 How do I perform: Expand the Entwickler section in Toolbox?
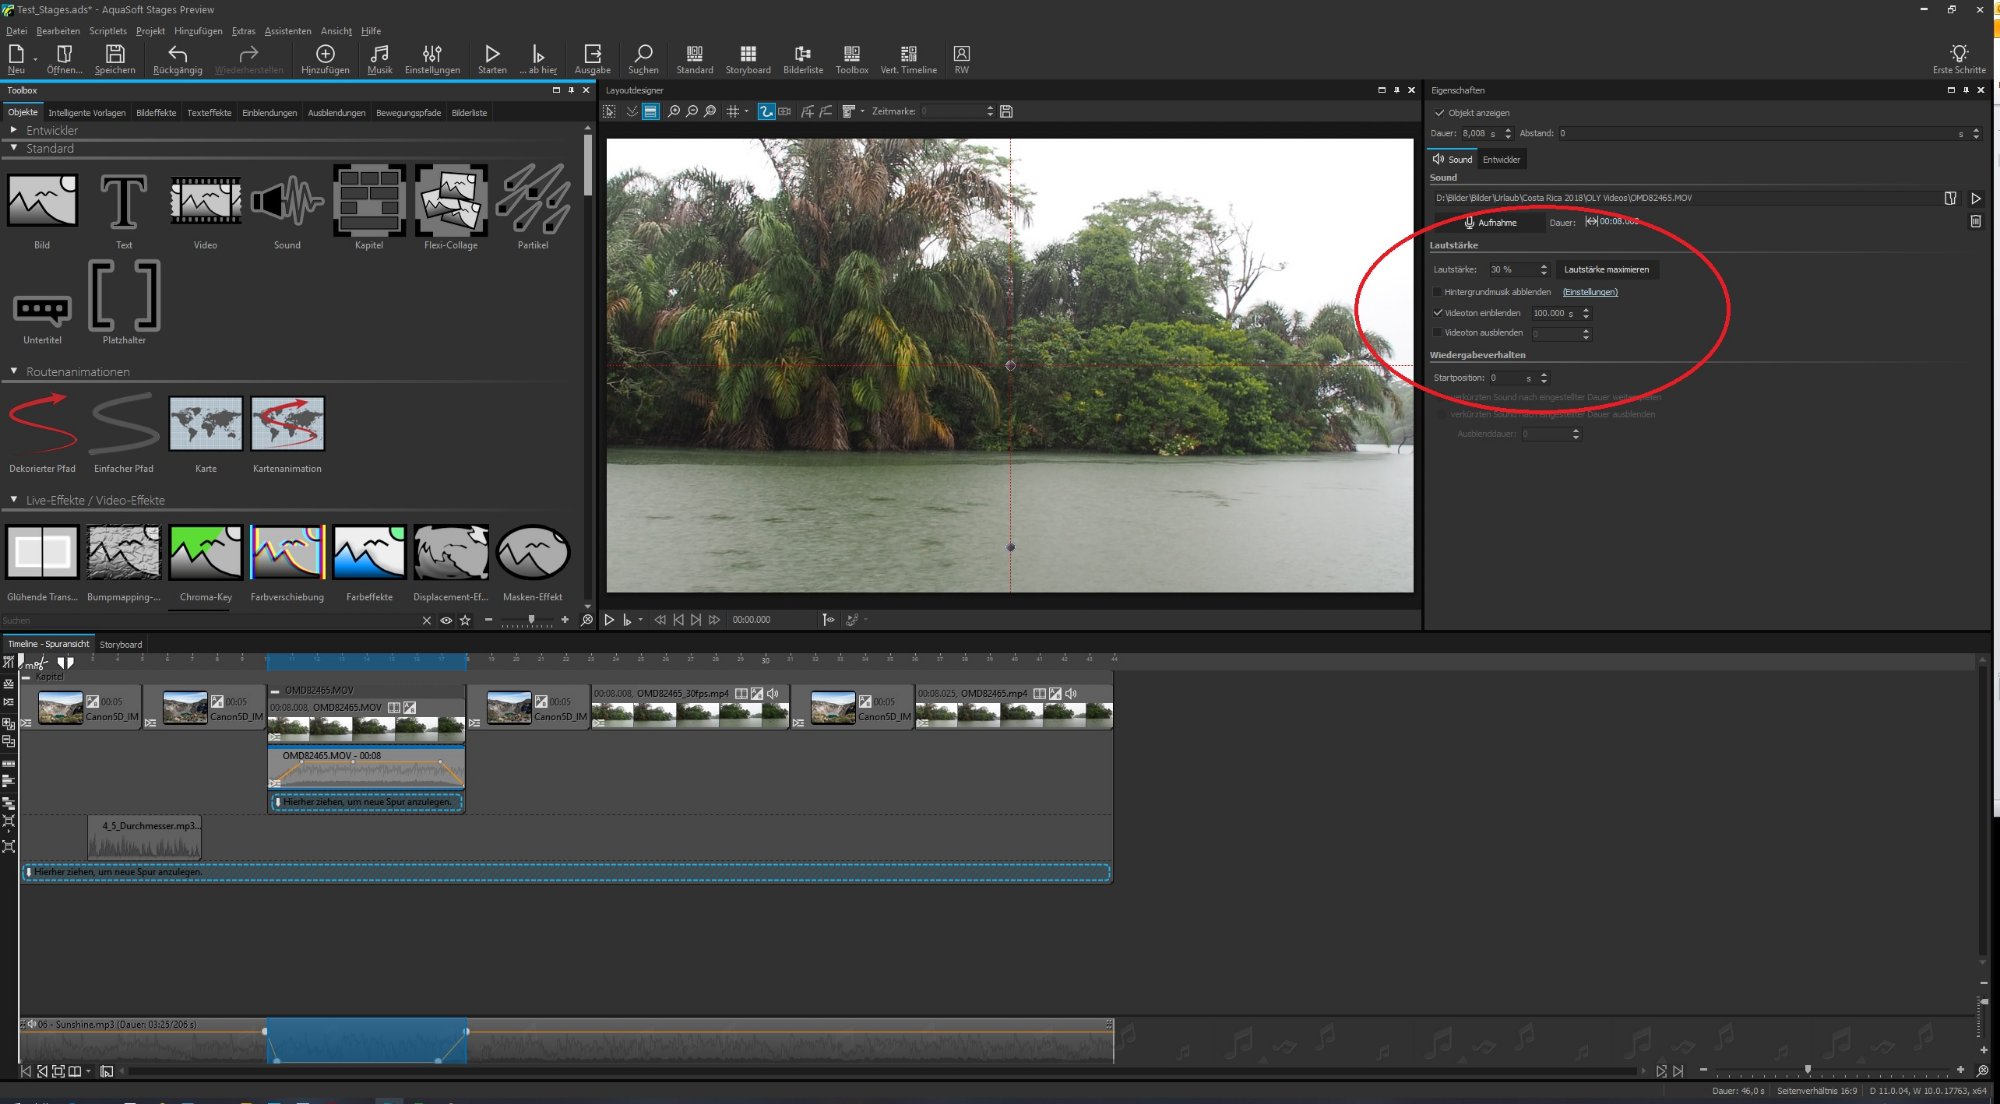click(x=14, y=130)
